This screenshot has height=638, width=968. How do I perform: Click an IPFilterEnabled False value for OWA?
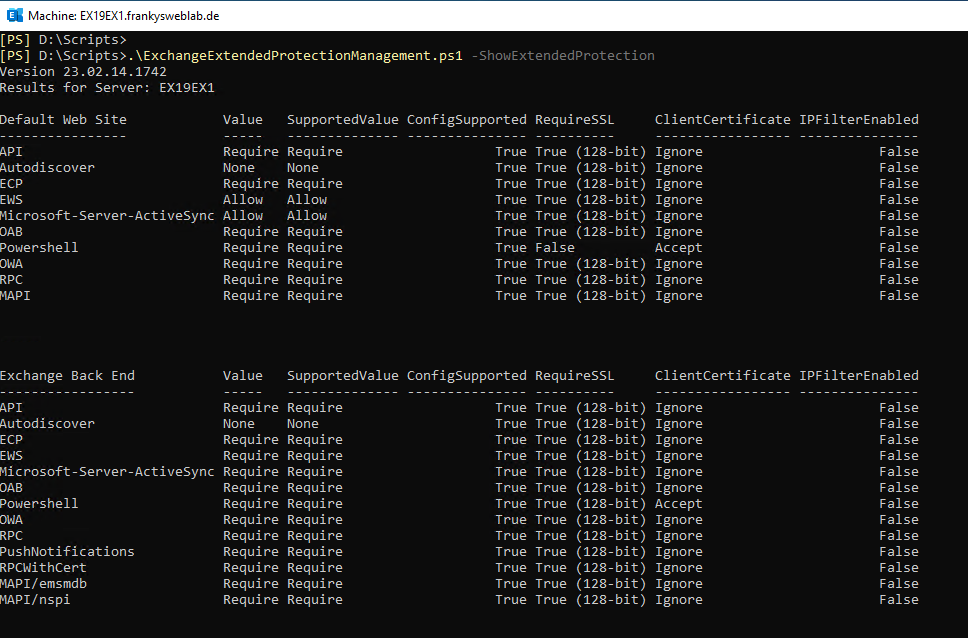(x=898, y=263)
